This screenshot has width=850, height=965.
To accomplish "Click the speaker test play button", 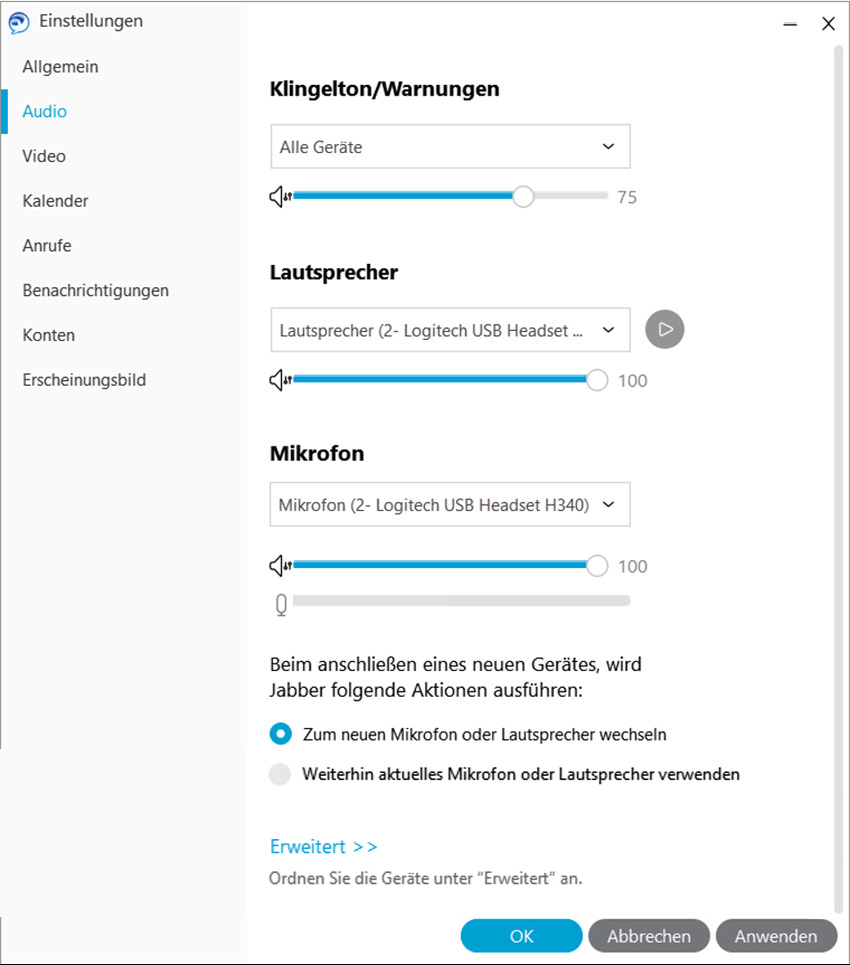I will pyautogui.click(x=664, y=329).
